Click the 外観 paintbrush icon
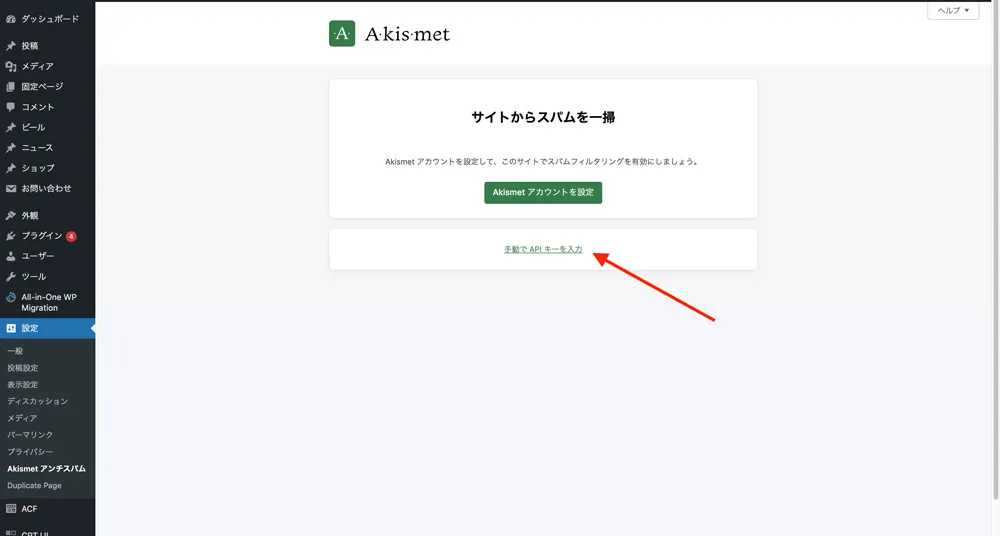The width and height of the screenshot is (1000, 536). (x=11, y=216)
